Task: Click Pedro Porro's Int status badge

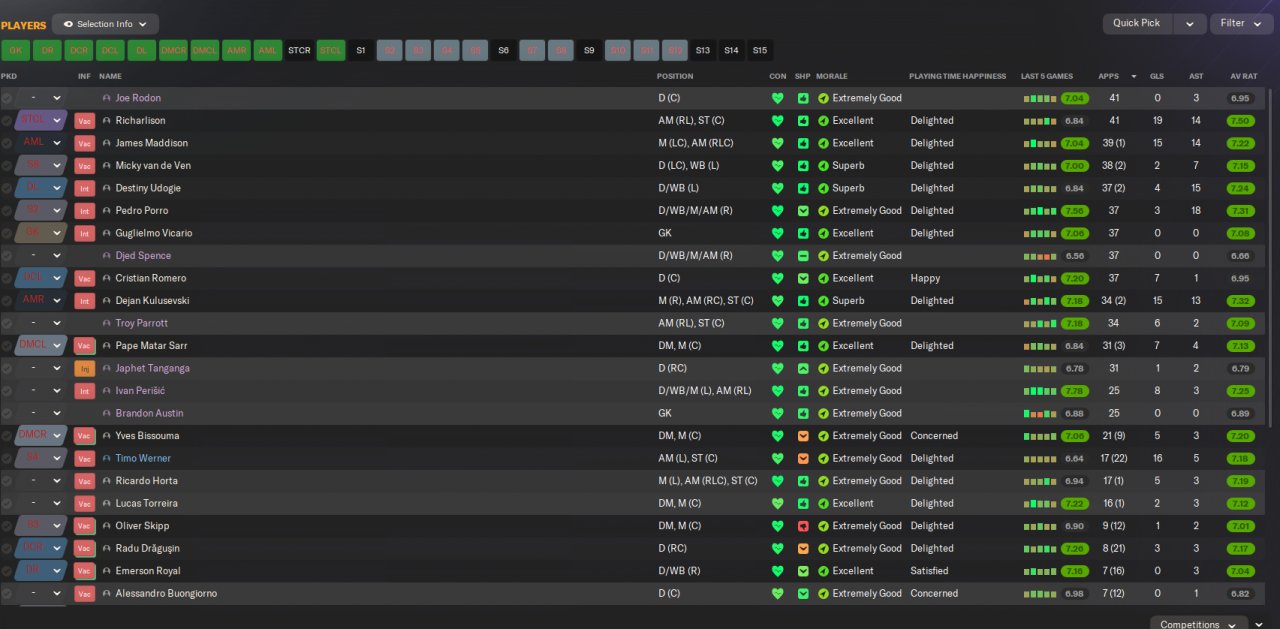Action: (85, 211)
